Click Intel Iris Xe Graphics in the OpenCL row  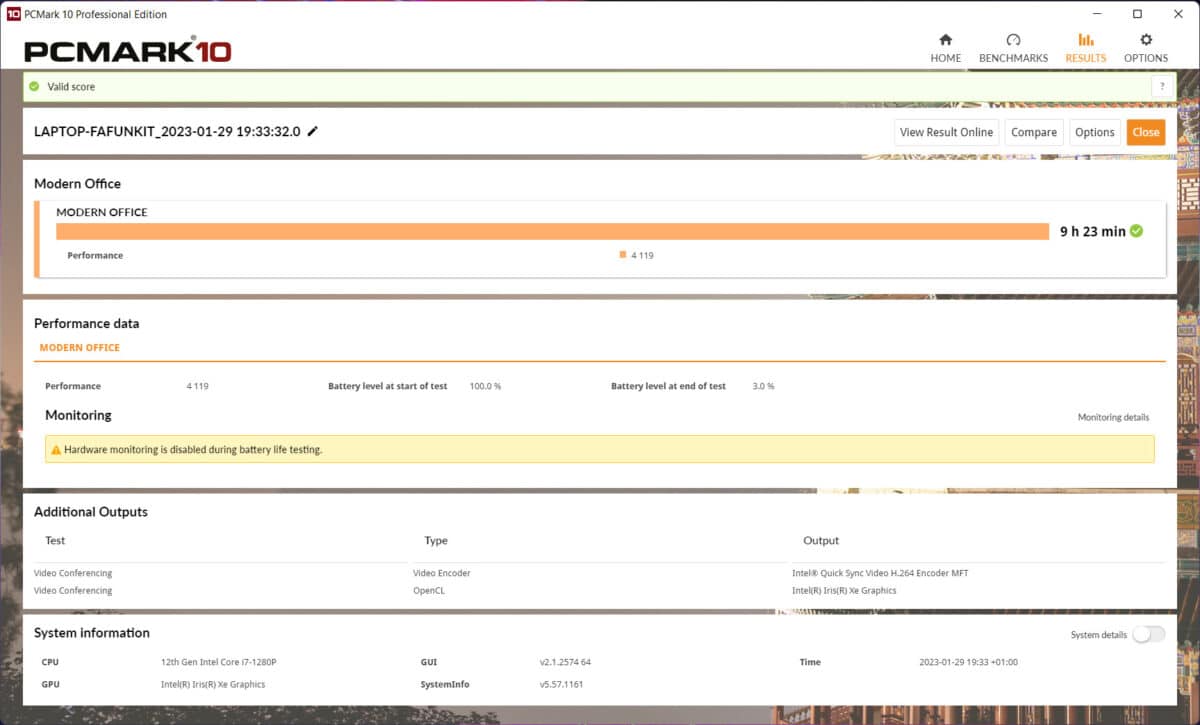tap(844, 590)
